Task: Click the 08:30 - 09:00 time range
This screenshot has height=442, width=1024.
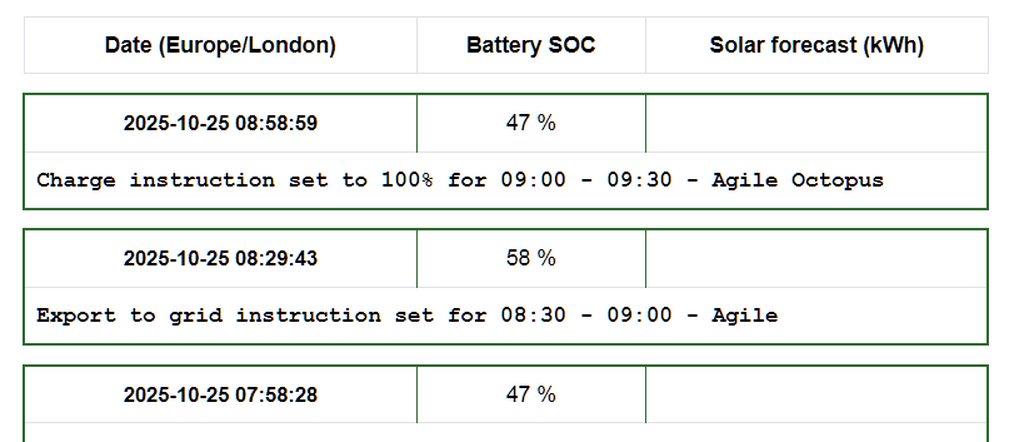Action: pyautogui.click(x=579, y=316)
